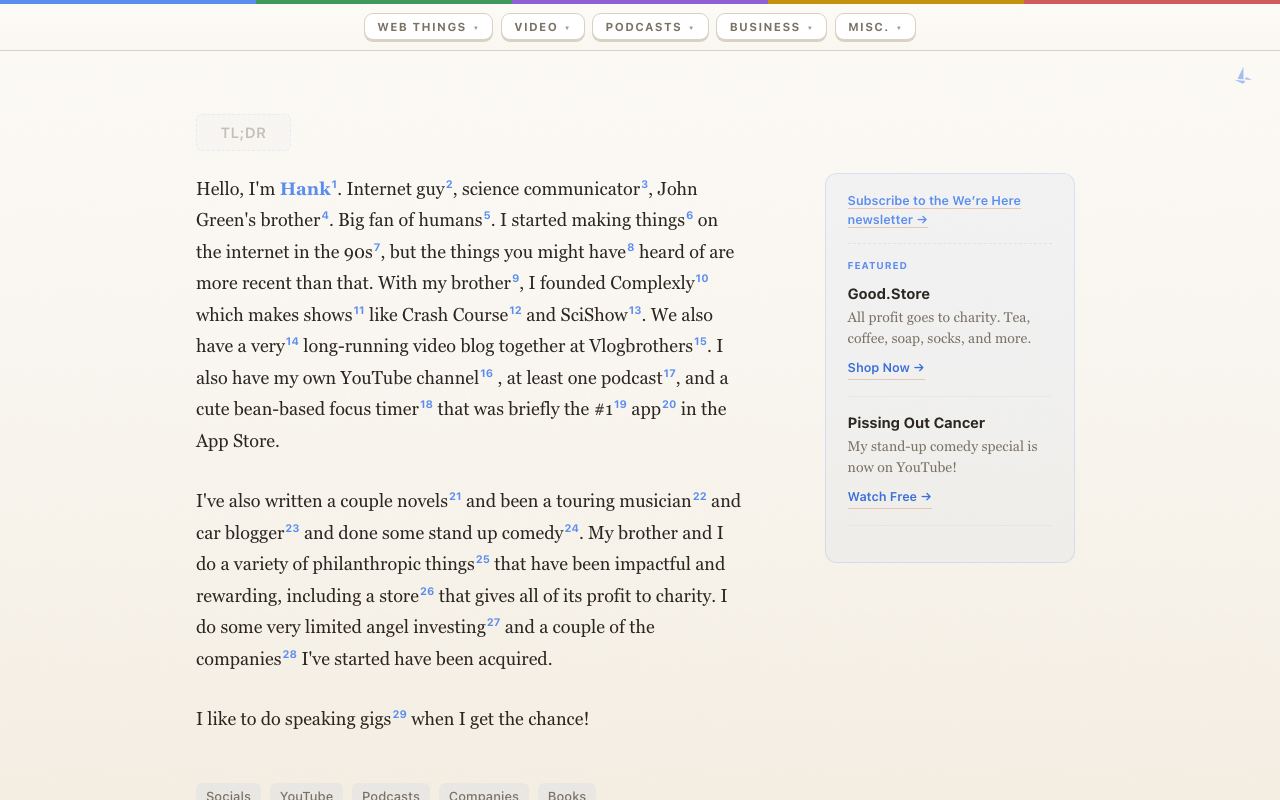Open footnote 29 after speaking gigs

click(399, 714)
